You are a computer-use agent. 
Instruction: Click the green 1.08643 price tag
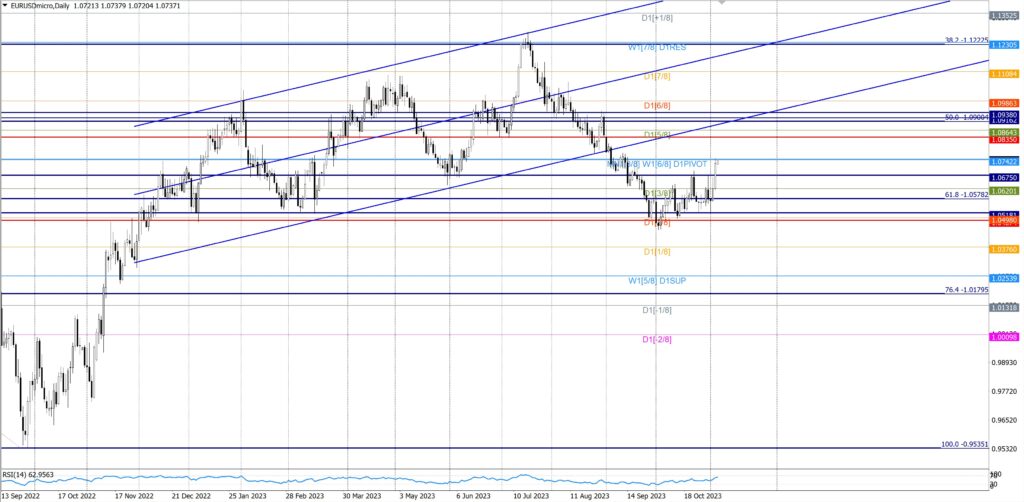pyautogui.click(x=1003, y=132)
